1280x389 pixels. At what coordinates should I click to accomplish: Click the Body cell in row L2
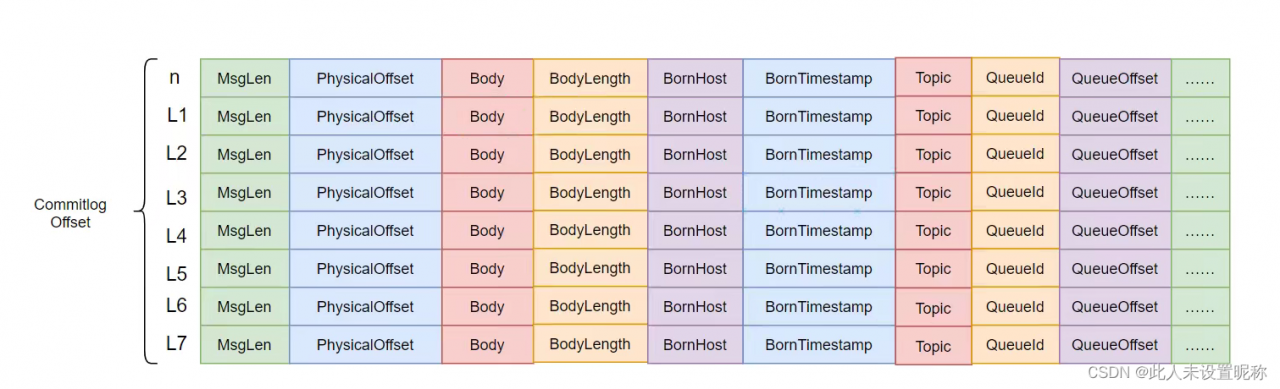(x=487, y=154)
